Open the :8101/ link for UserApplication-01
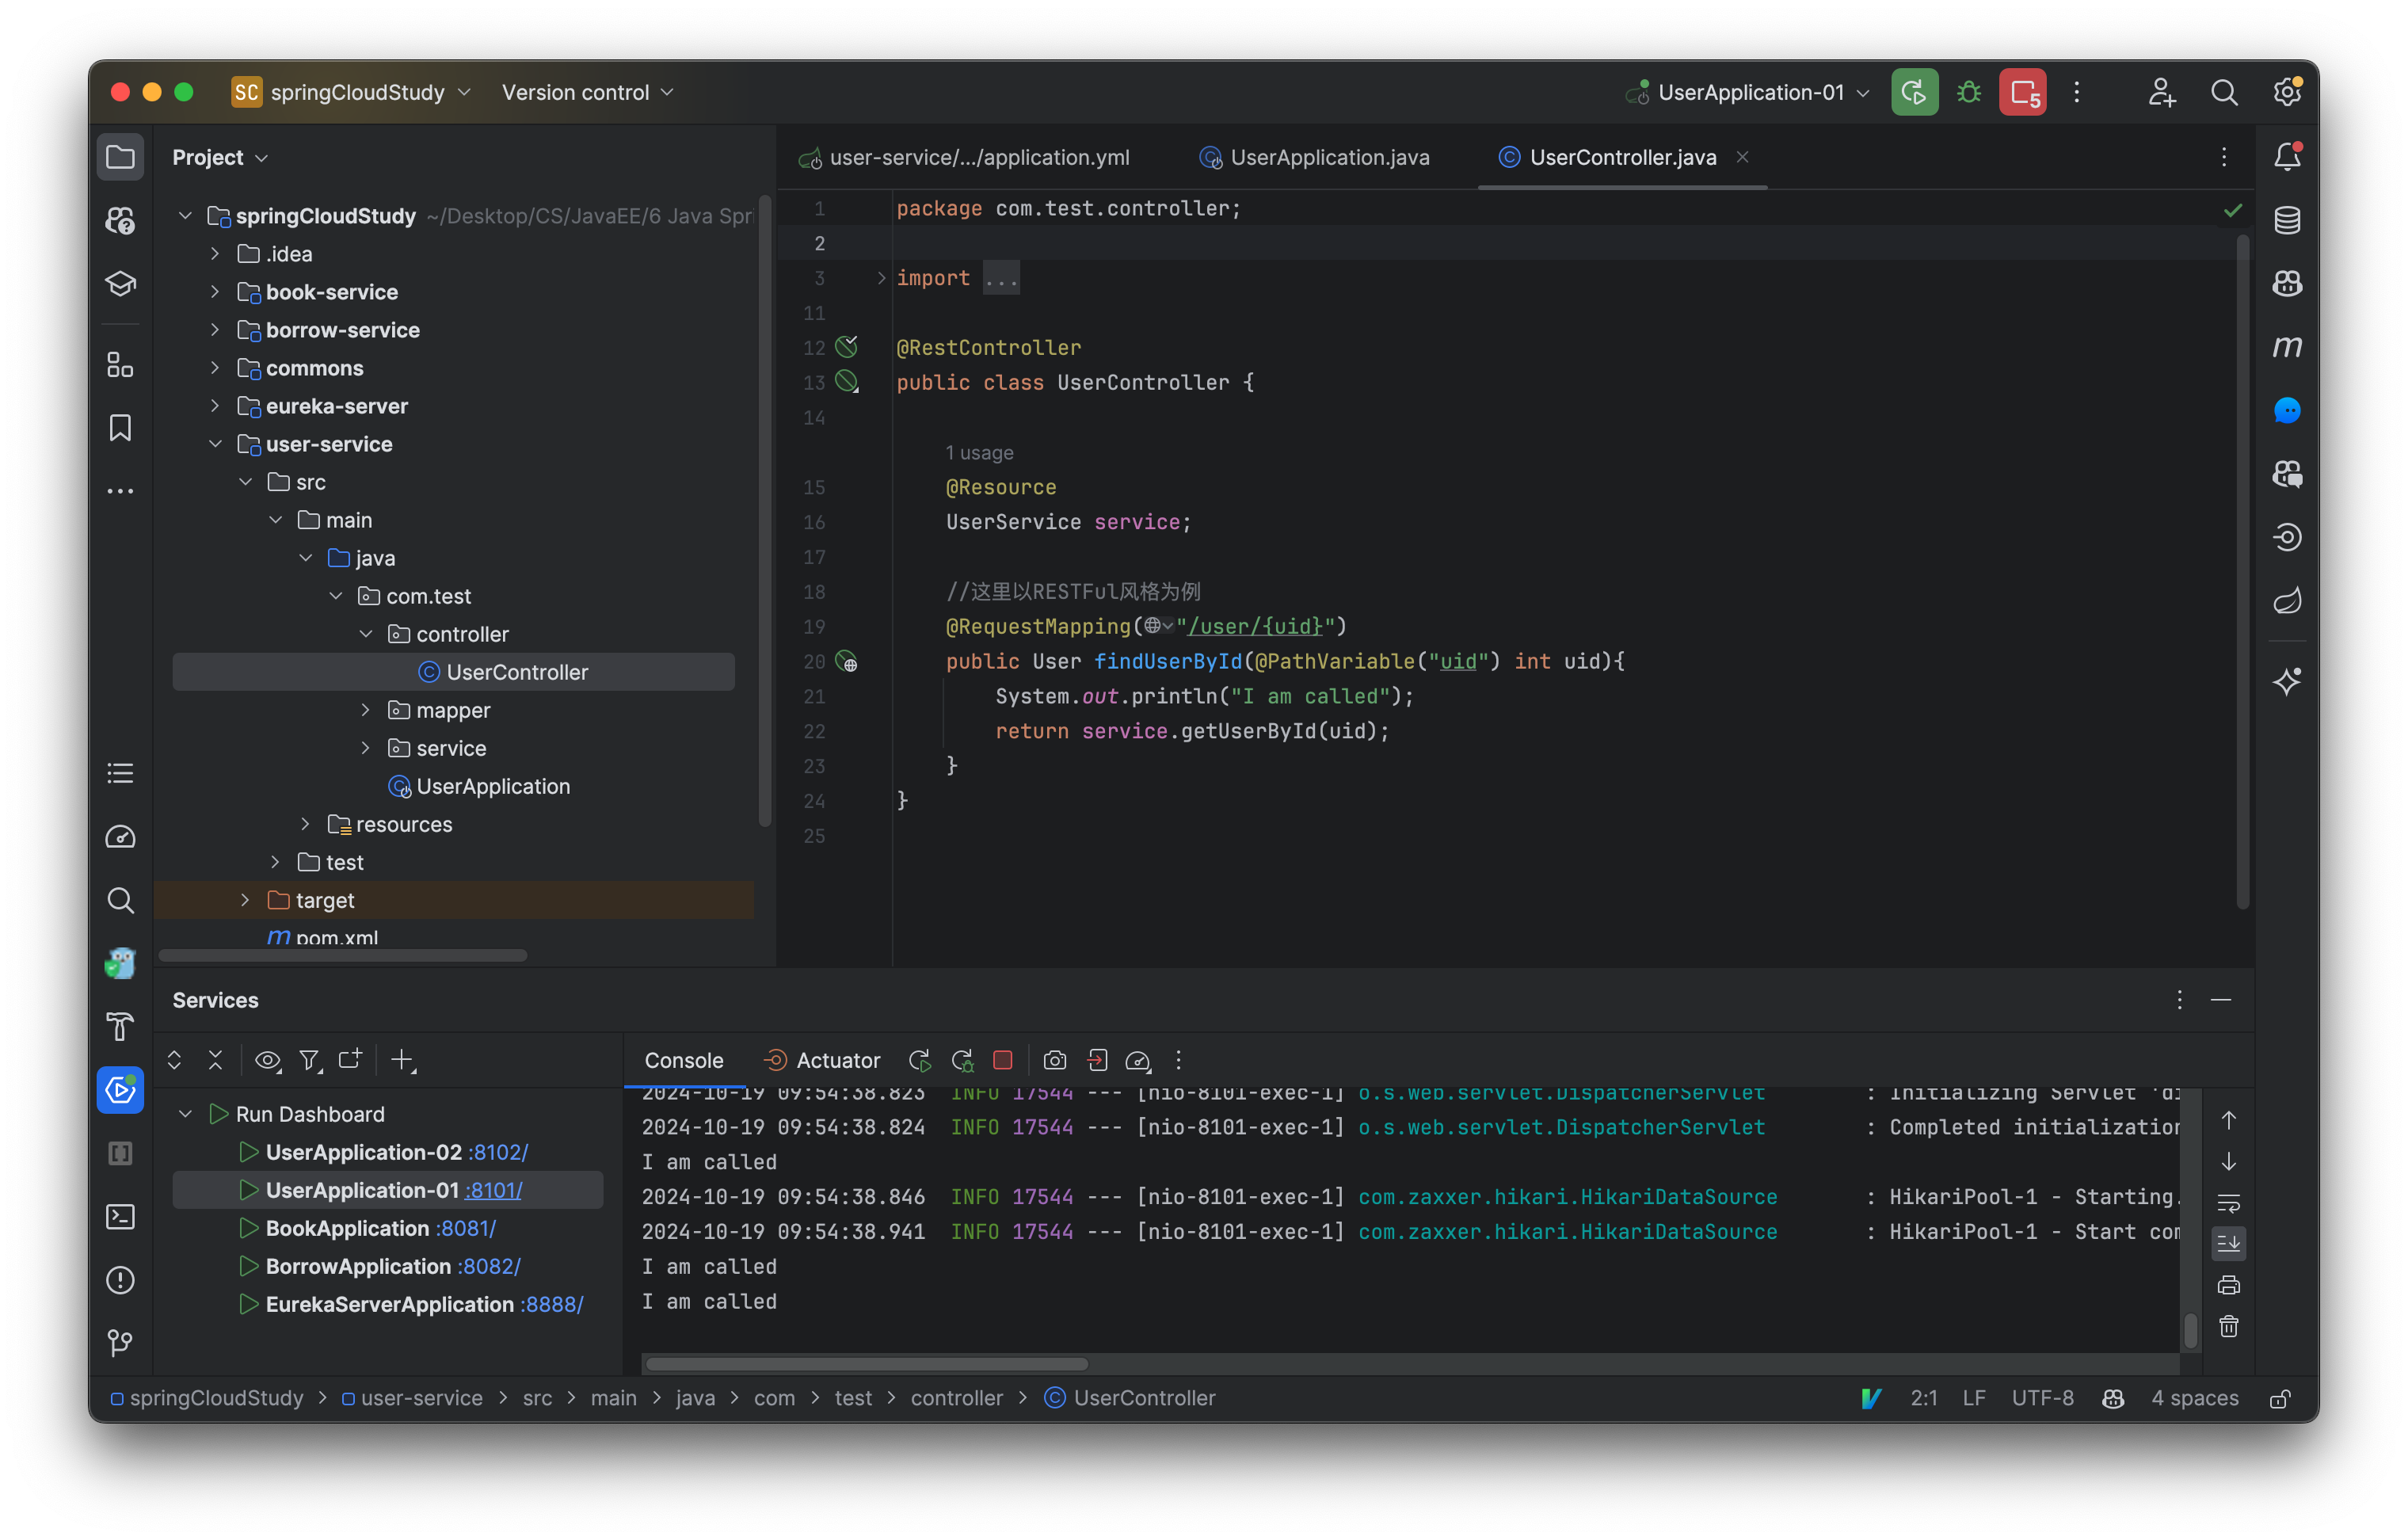The width and height of the screenshot is (2408, 1540). coord(493,1190)
